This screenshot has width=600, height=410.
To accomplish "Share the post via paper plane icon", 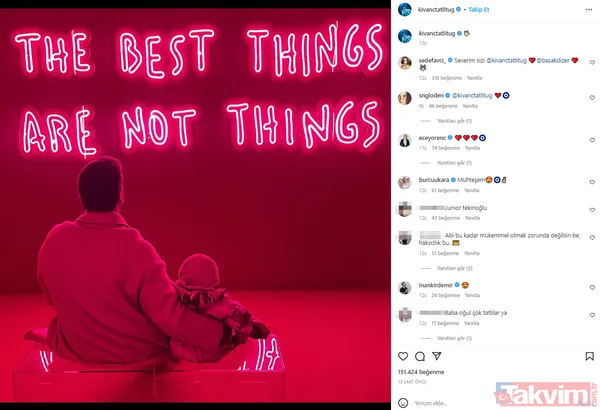I will (437, 356).
